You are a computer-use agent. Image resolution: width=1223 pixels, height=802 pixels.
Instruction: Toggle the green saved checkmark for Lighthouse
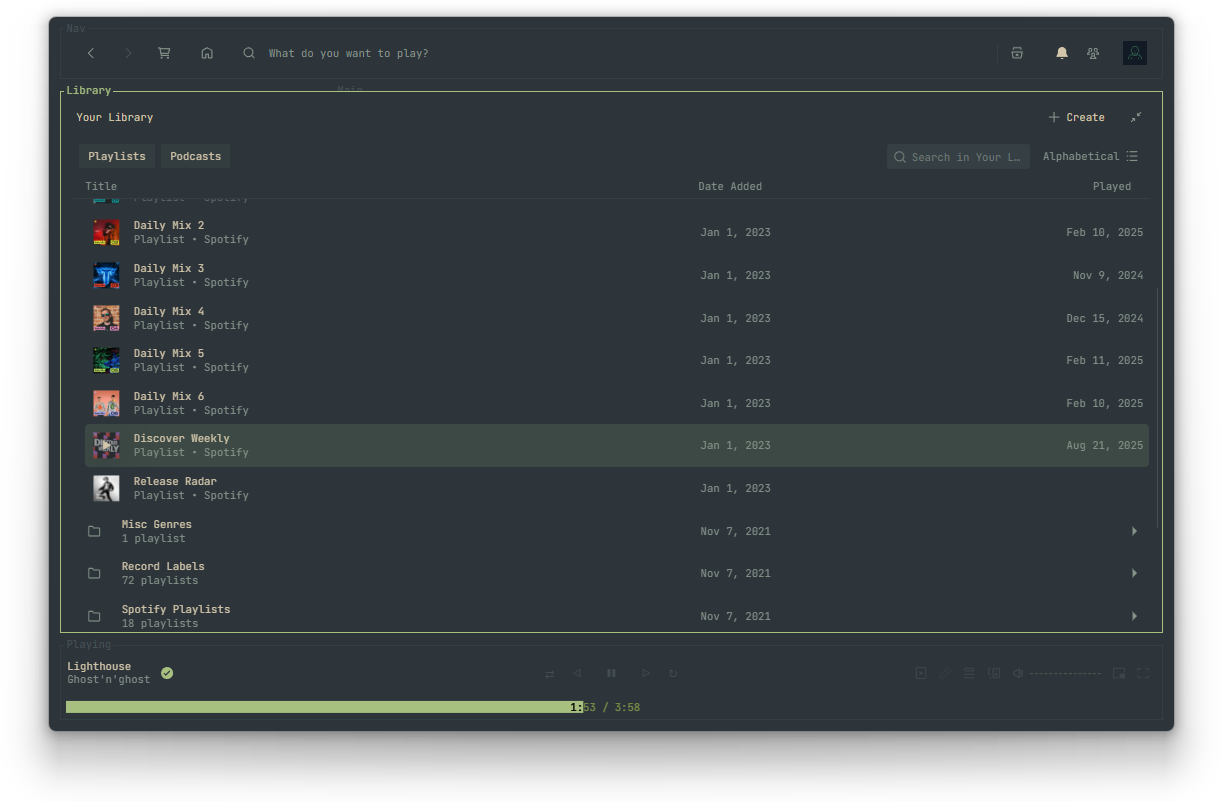(x=167, y=673)
